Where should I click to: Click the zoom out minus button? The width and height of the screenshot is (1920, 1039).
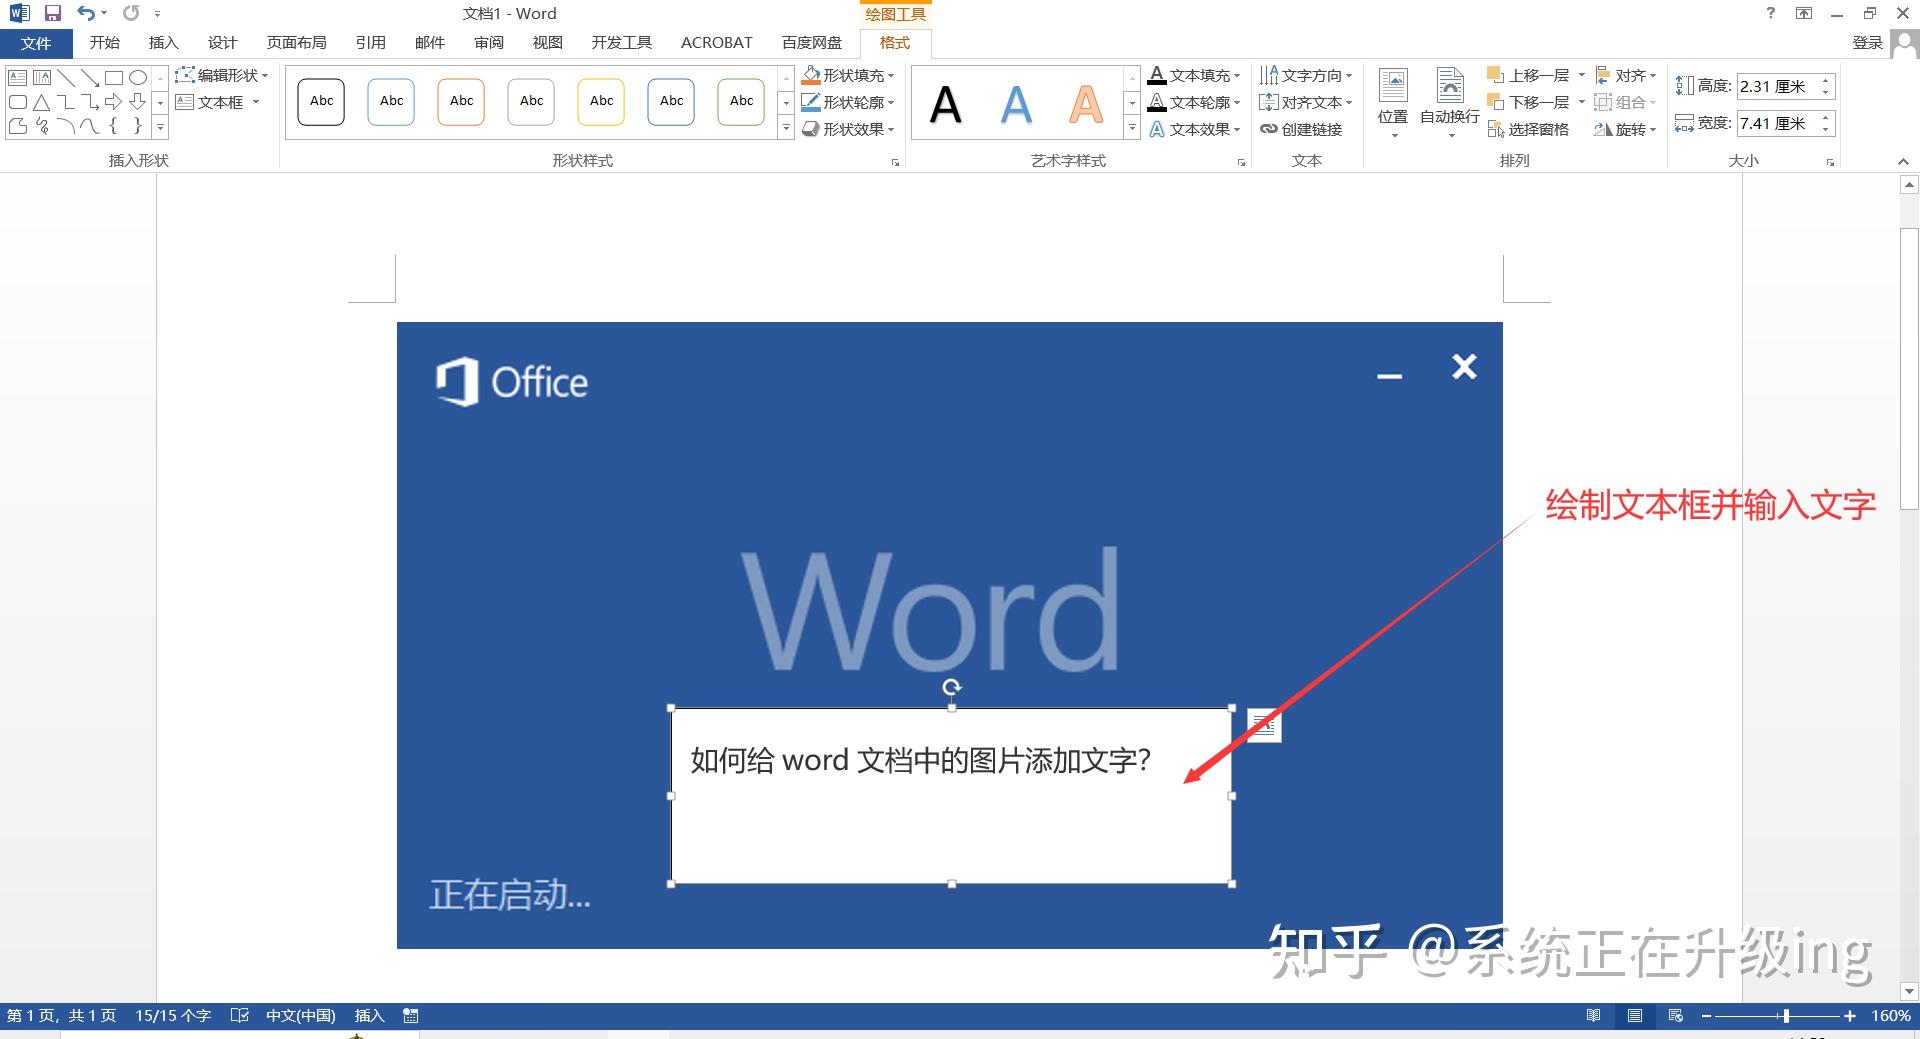[x=1706, y=1016]
